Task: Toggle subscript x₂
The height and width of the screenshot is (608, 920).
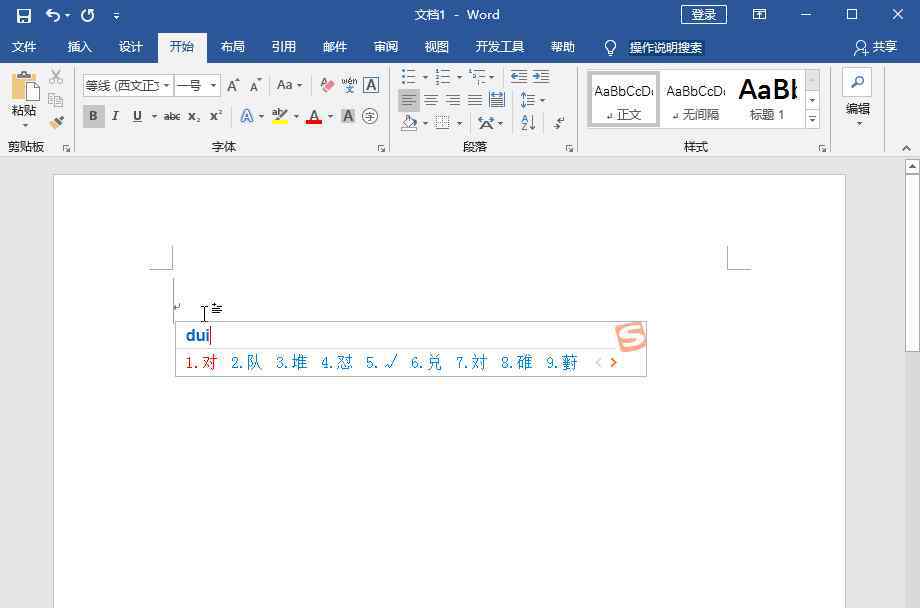Action: click(194, 117)
